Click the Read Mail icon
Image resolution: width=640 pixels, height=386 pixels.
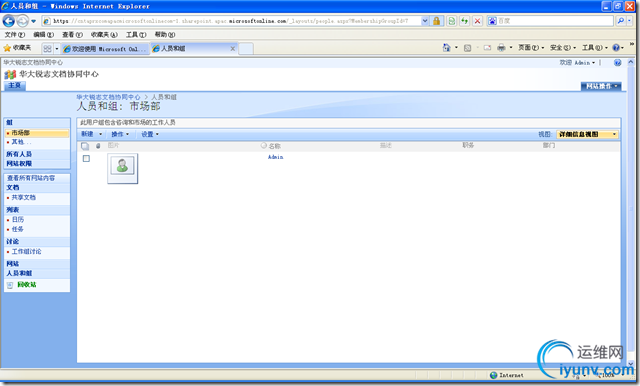coord(487,48)
